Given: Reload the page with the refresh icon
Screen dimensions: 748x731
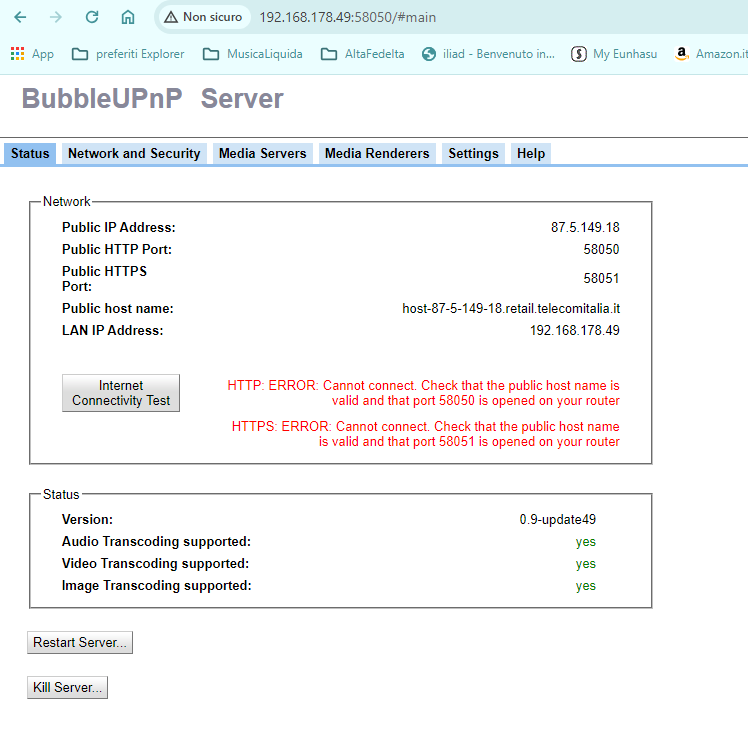Looking at the screenshot, I should (x=92, y=17).
